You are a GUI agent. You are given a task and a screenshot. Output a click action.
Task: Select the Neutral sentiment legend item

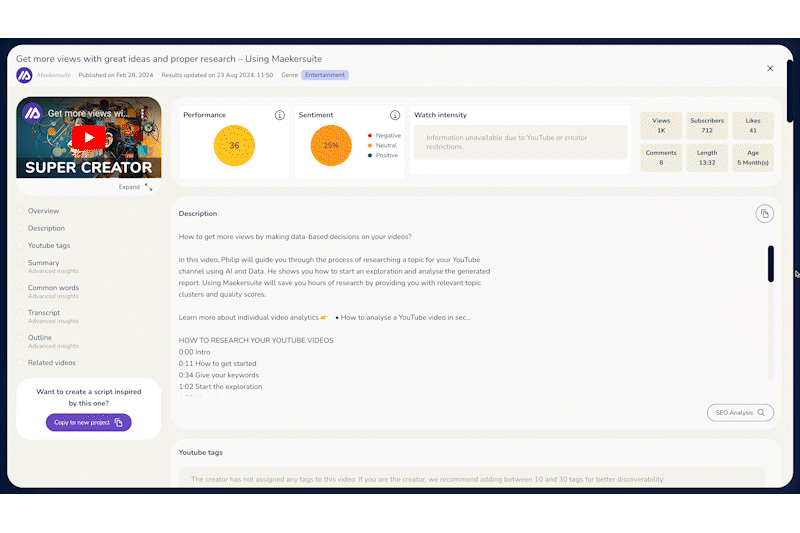382,145
